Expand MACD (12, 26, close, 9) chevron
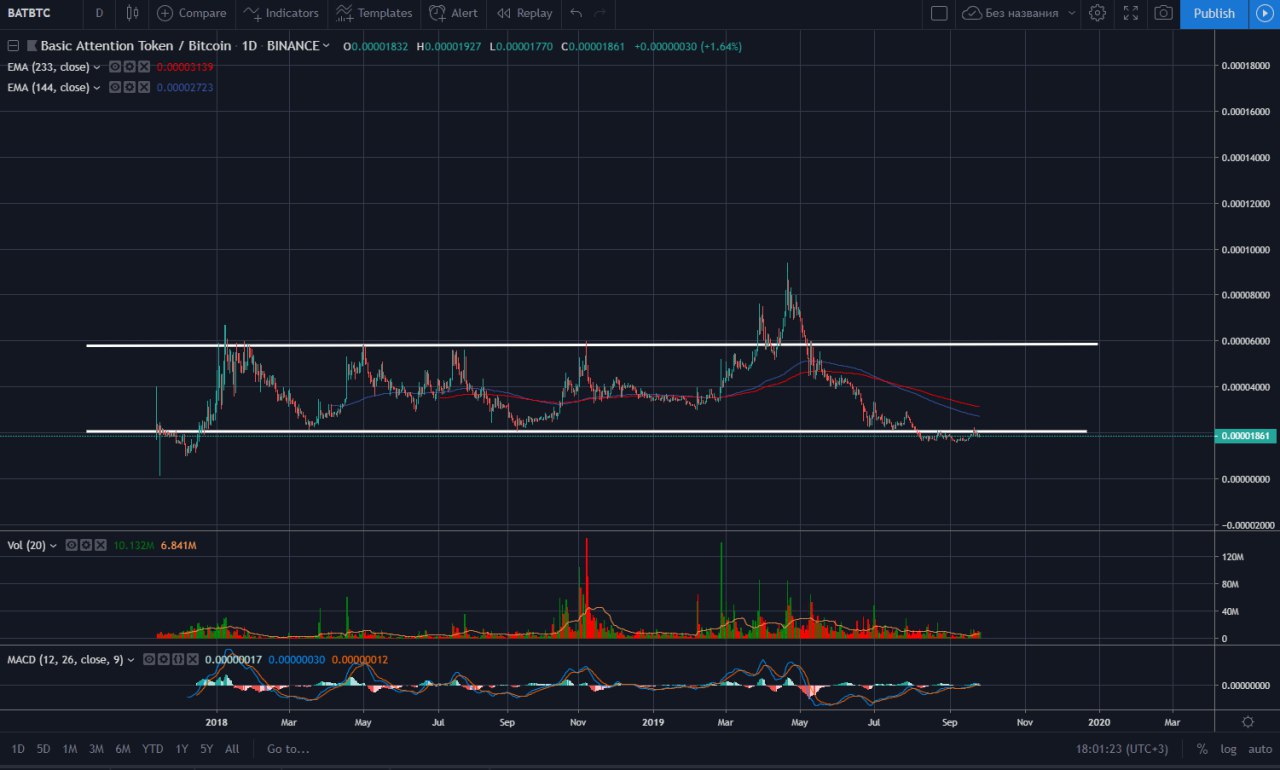The image size is (1280, 770). (131, 661)
